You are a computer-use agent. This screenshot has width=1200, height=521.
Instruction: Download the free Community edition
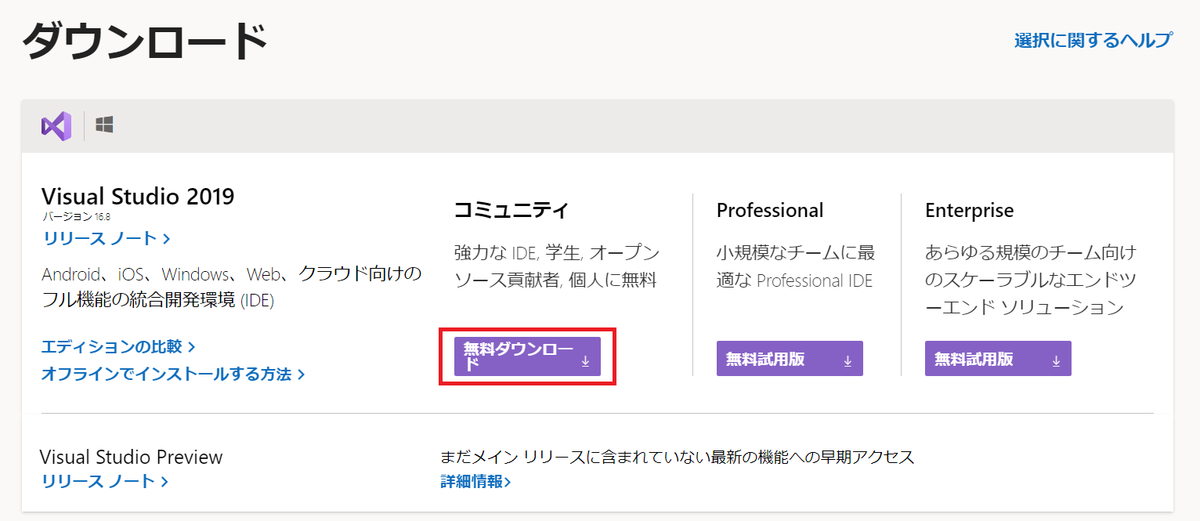coord(527,357)
